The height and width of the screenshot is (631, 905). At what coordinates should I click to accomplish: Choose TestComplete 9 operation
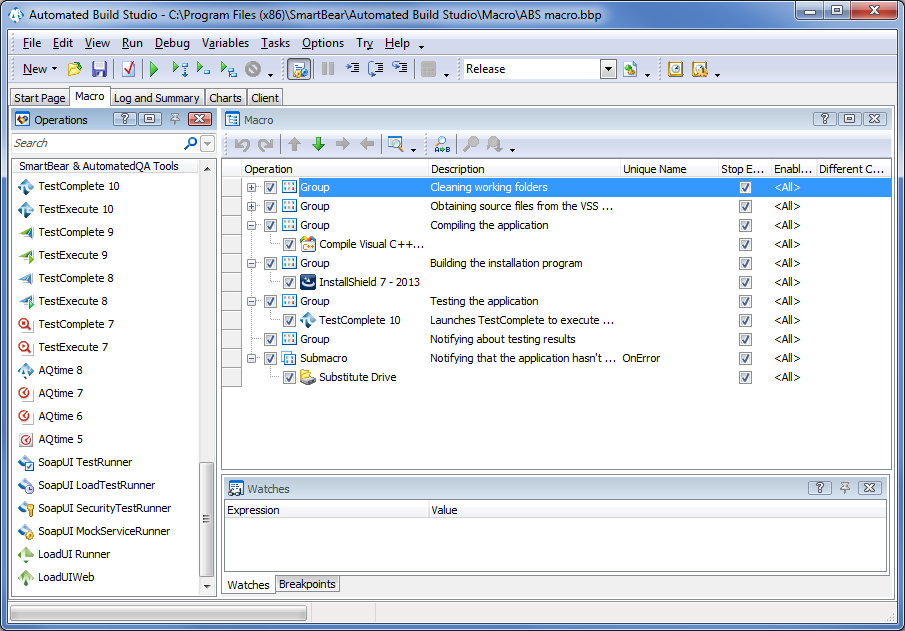tap(76, 232)
